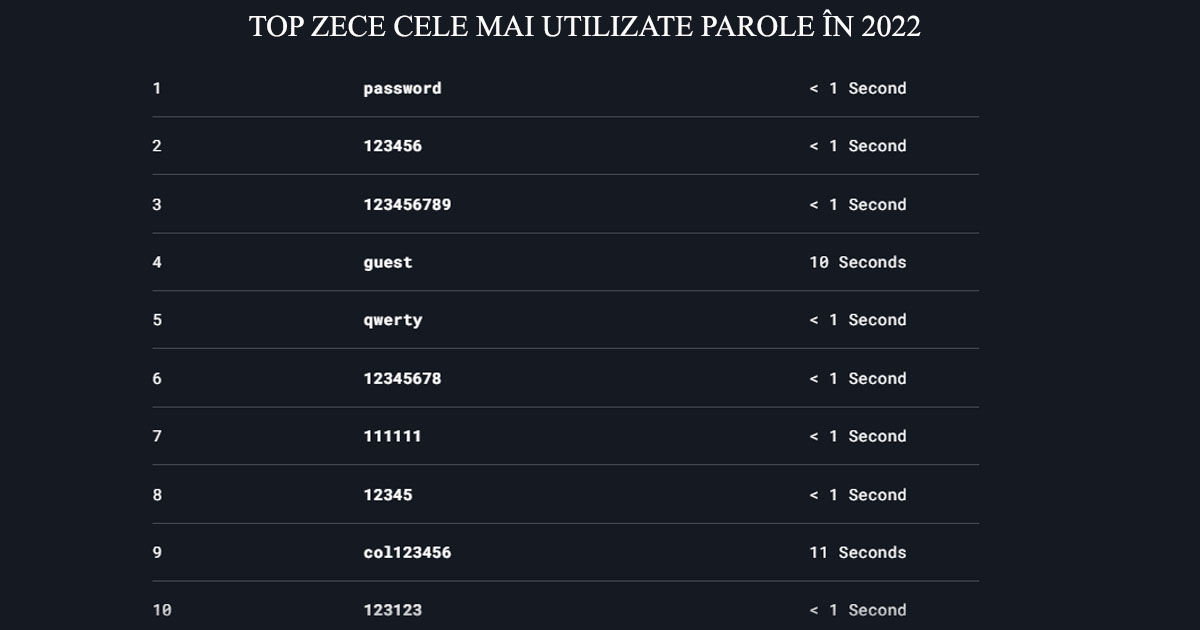Select the "qwerty" password entry
This screenshot has height=630, width=1200.
point(392,320)
